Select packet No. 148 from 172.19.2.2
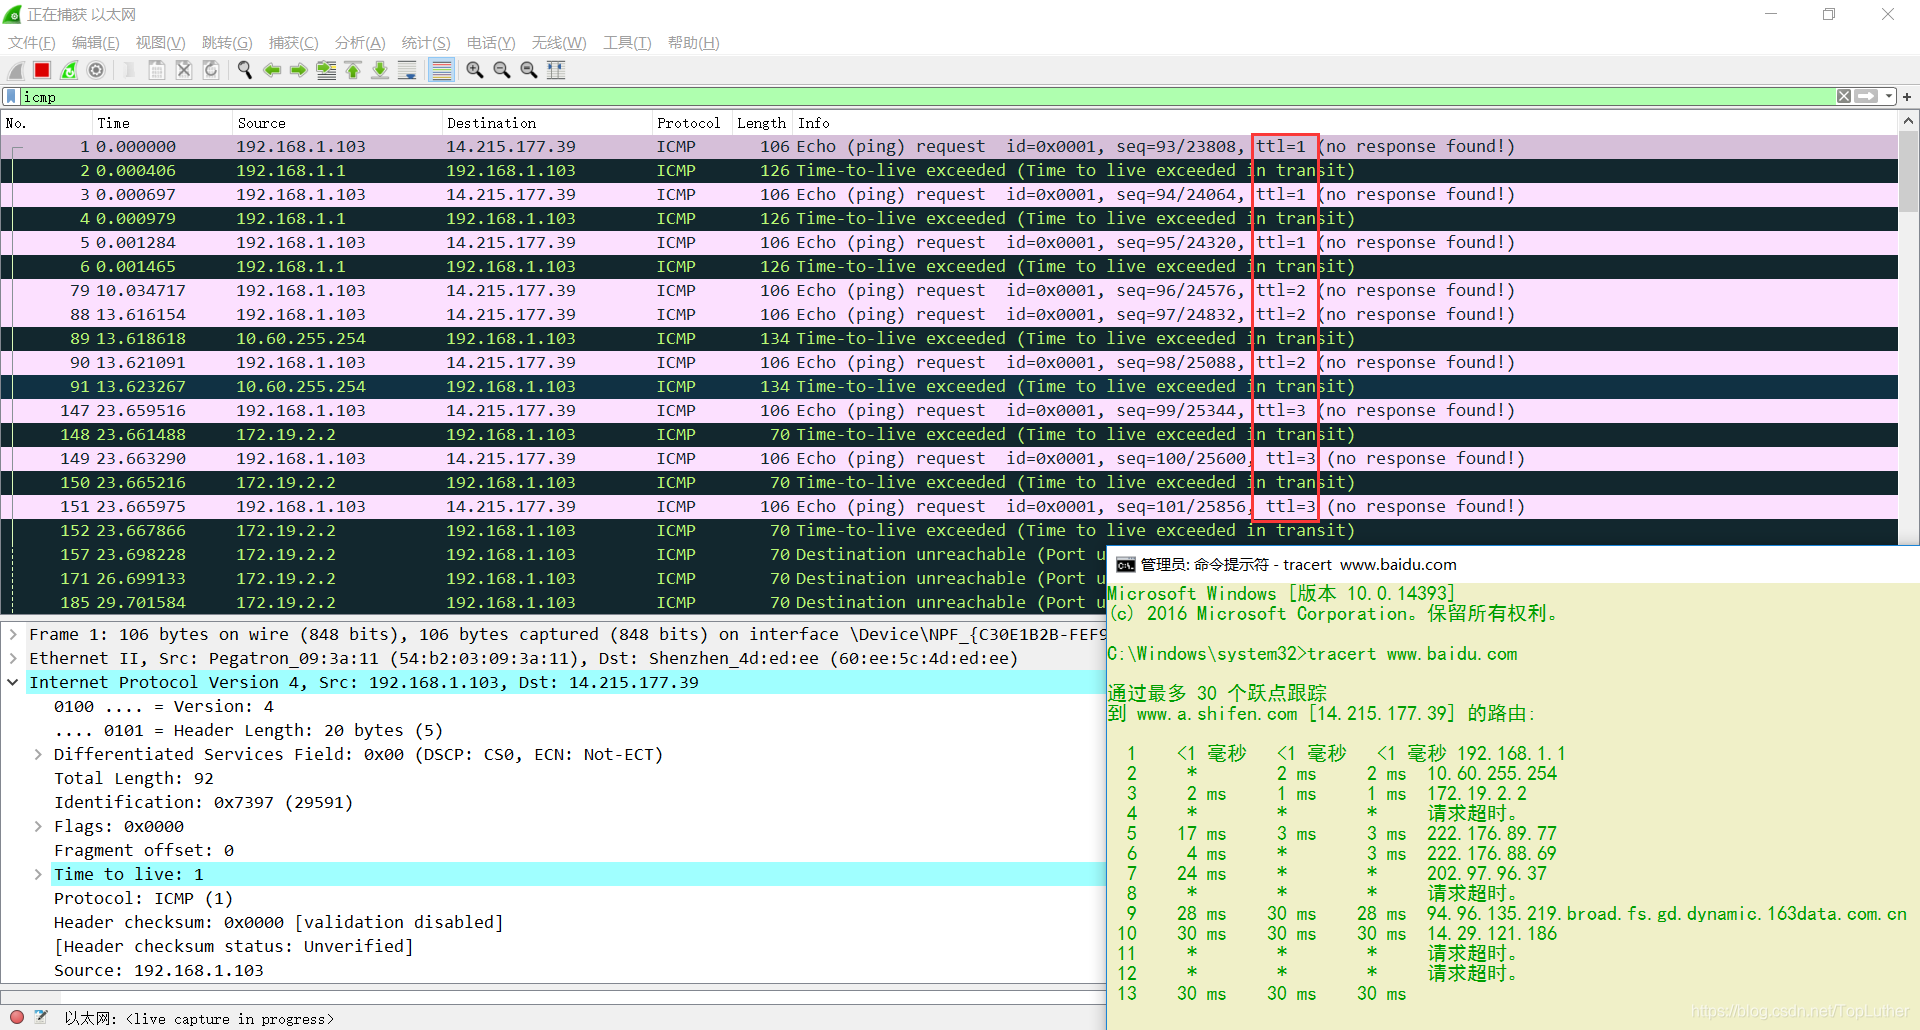This screenshot has width=1920, height=1030. click(x=949, y=434)
